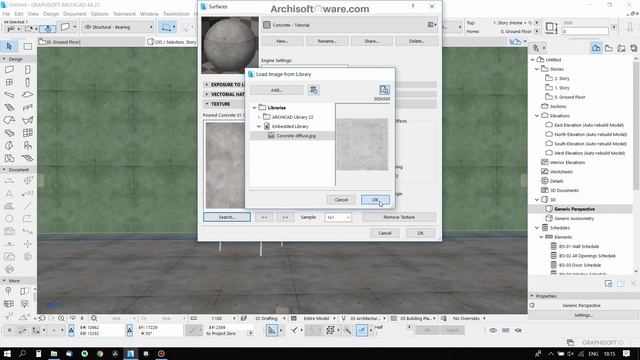Open the Document menu
640x360 pixels.
pos(75,14)
